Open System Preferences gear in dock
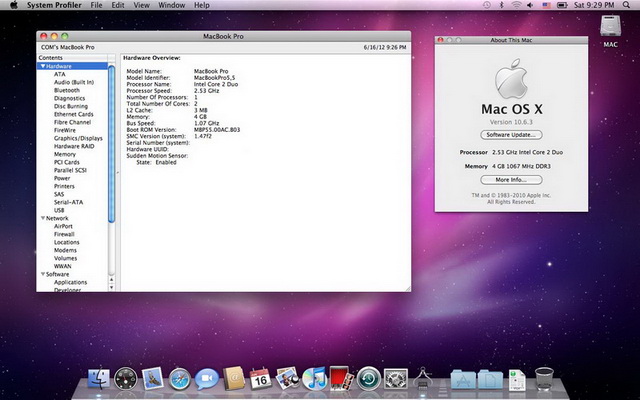 coord(395,378)
